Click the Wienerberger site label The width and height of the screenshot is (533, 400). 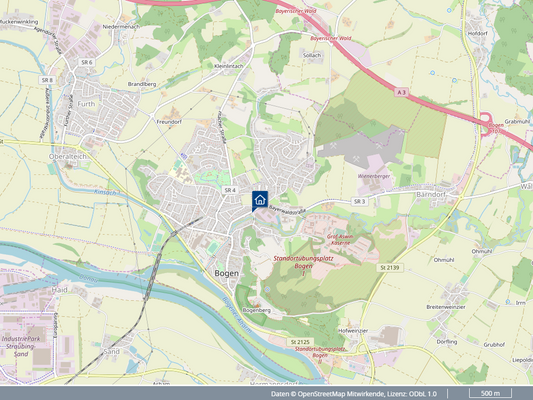click(374, 176)
